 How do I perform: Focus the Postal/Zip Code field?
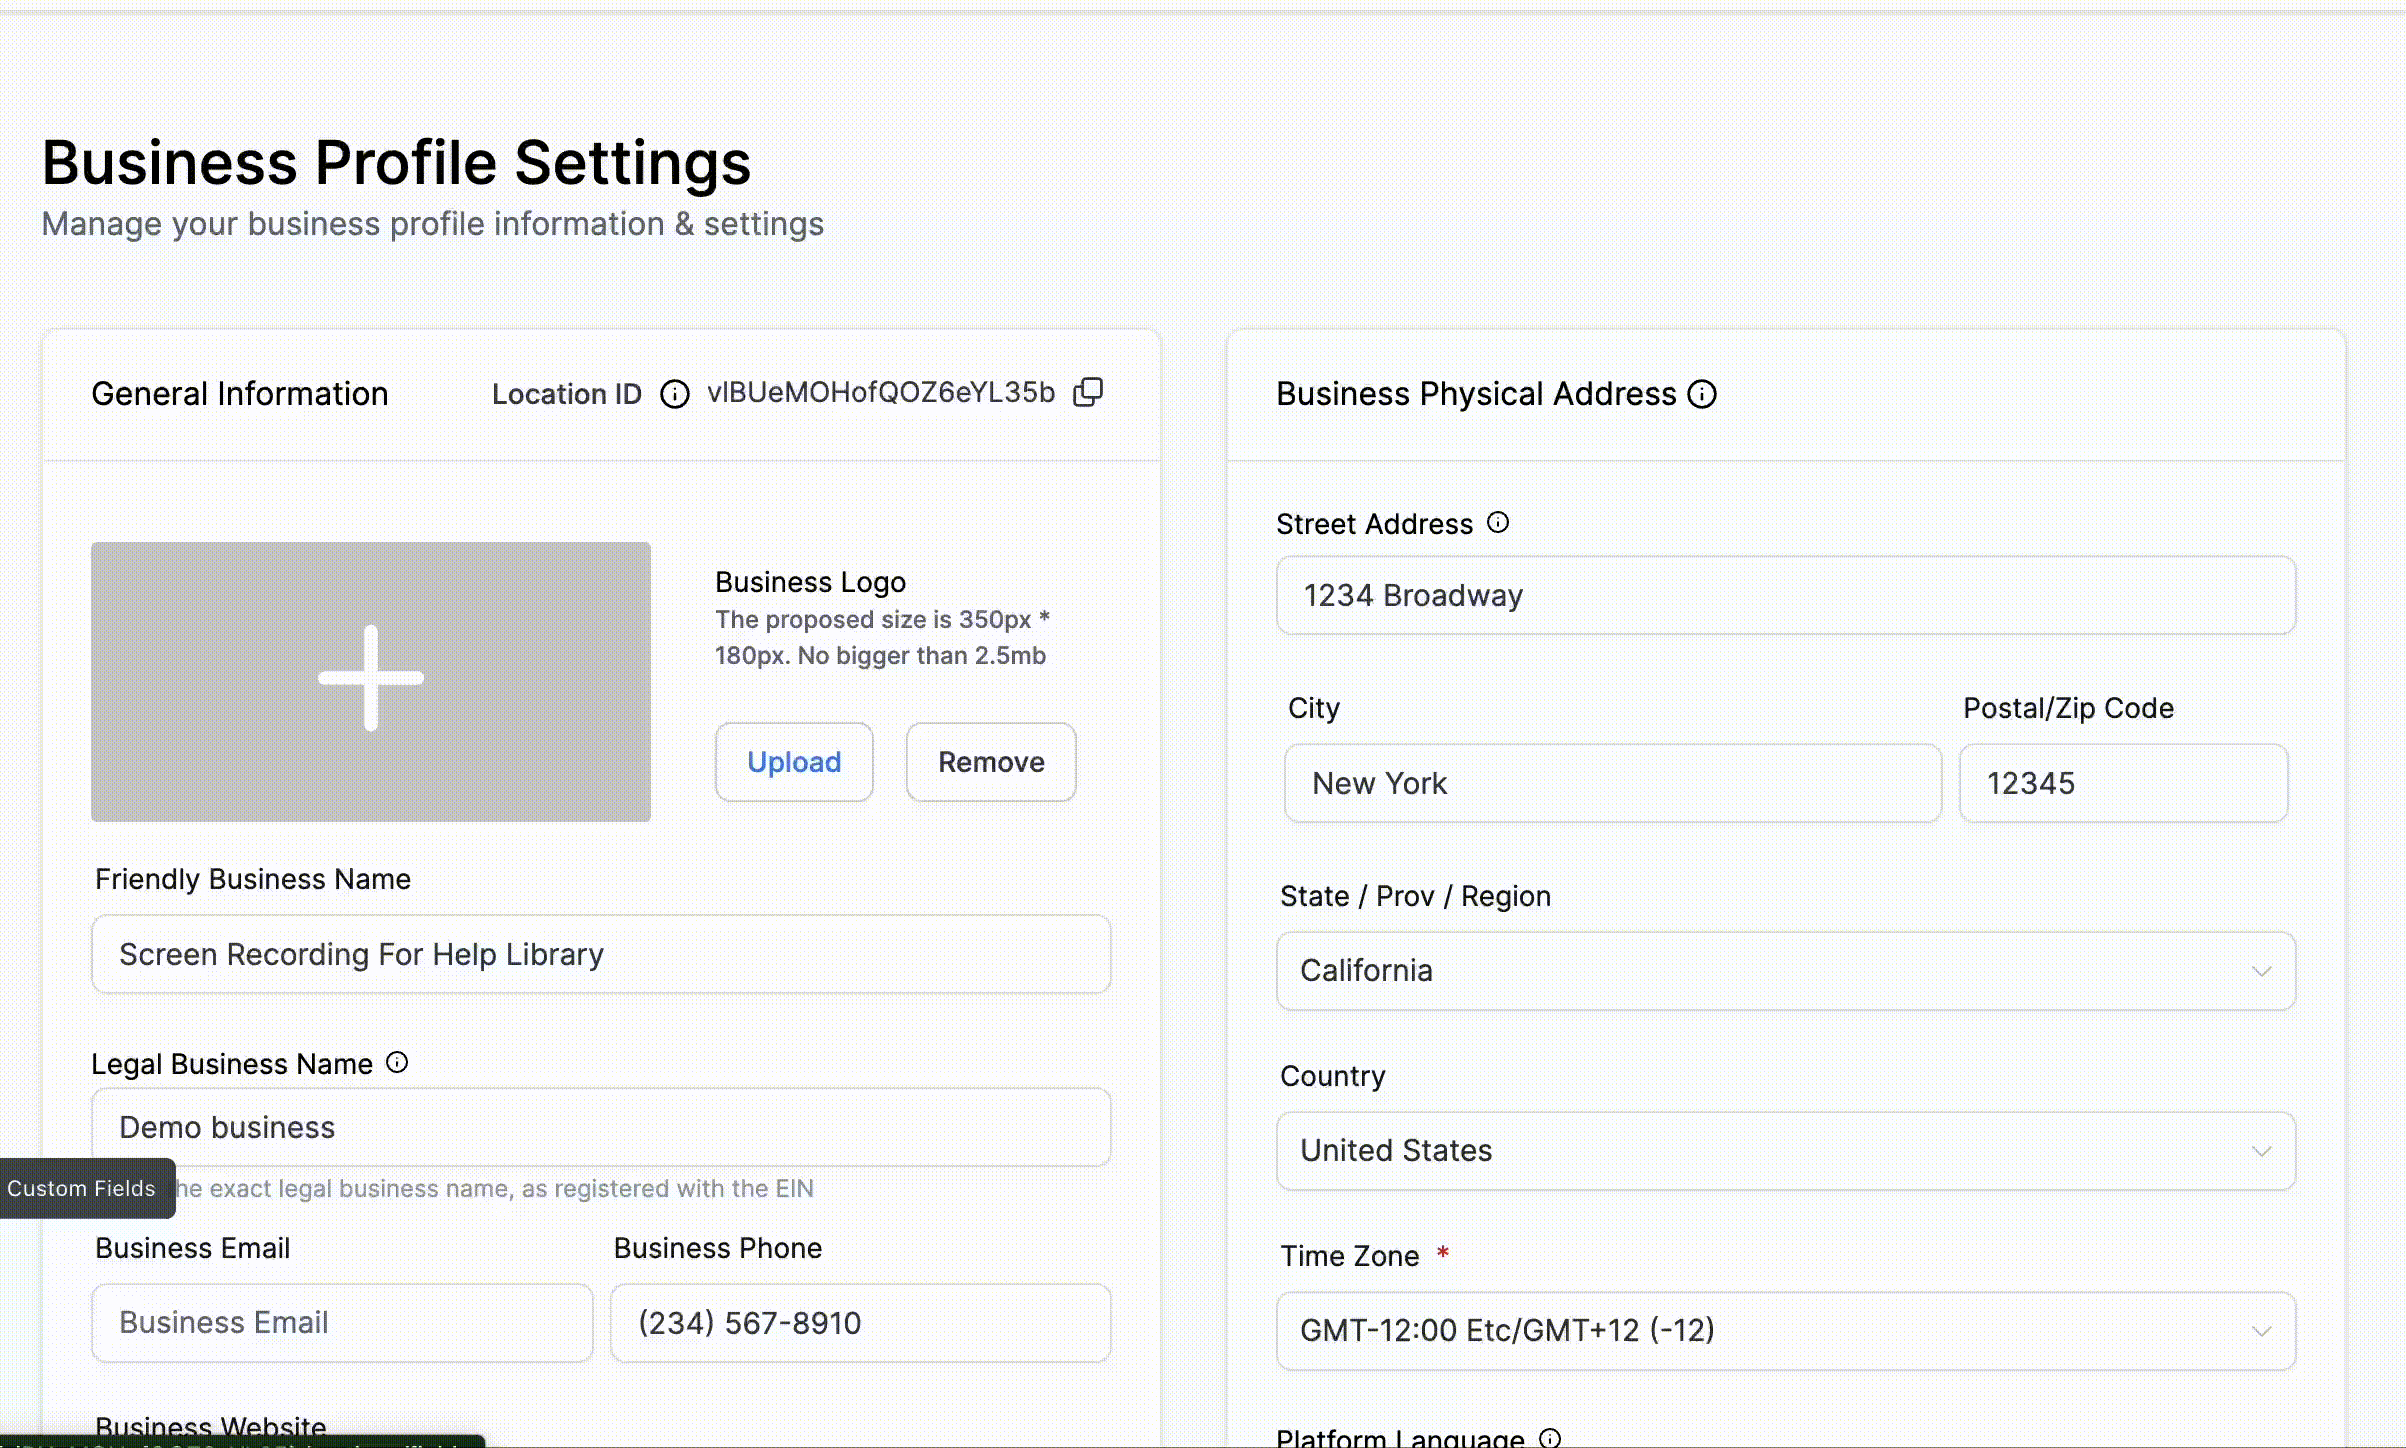tap(2122, 783)
